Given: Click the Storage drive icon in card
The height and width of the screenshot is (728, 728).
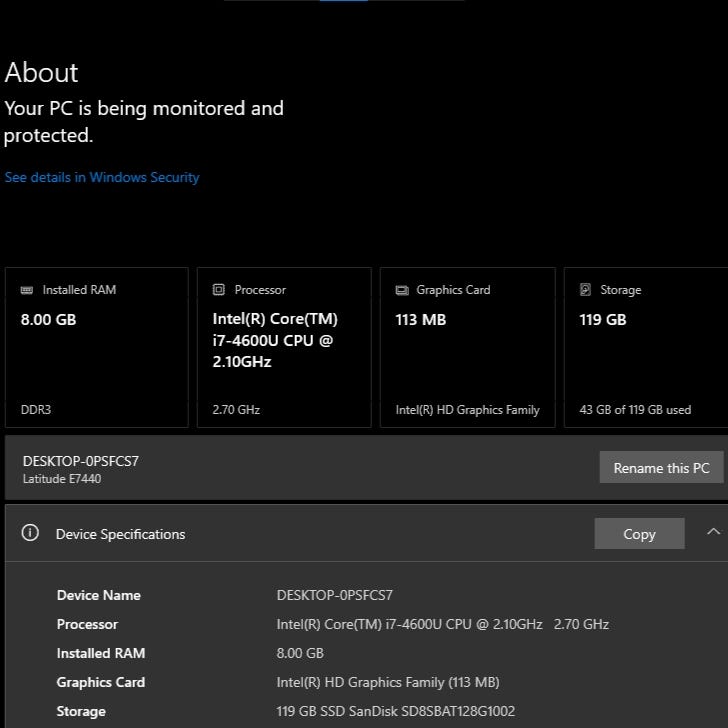Looking at the screenshot, I should 586,290.
